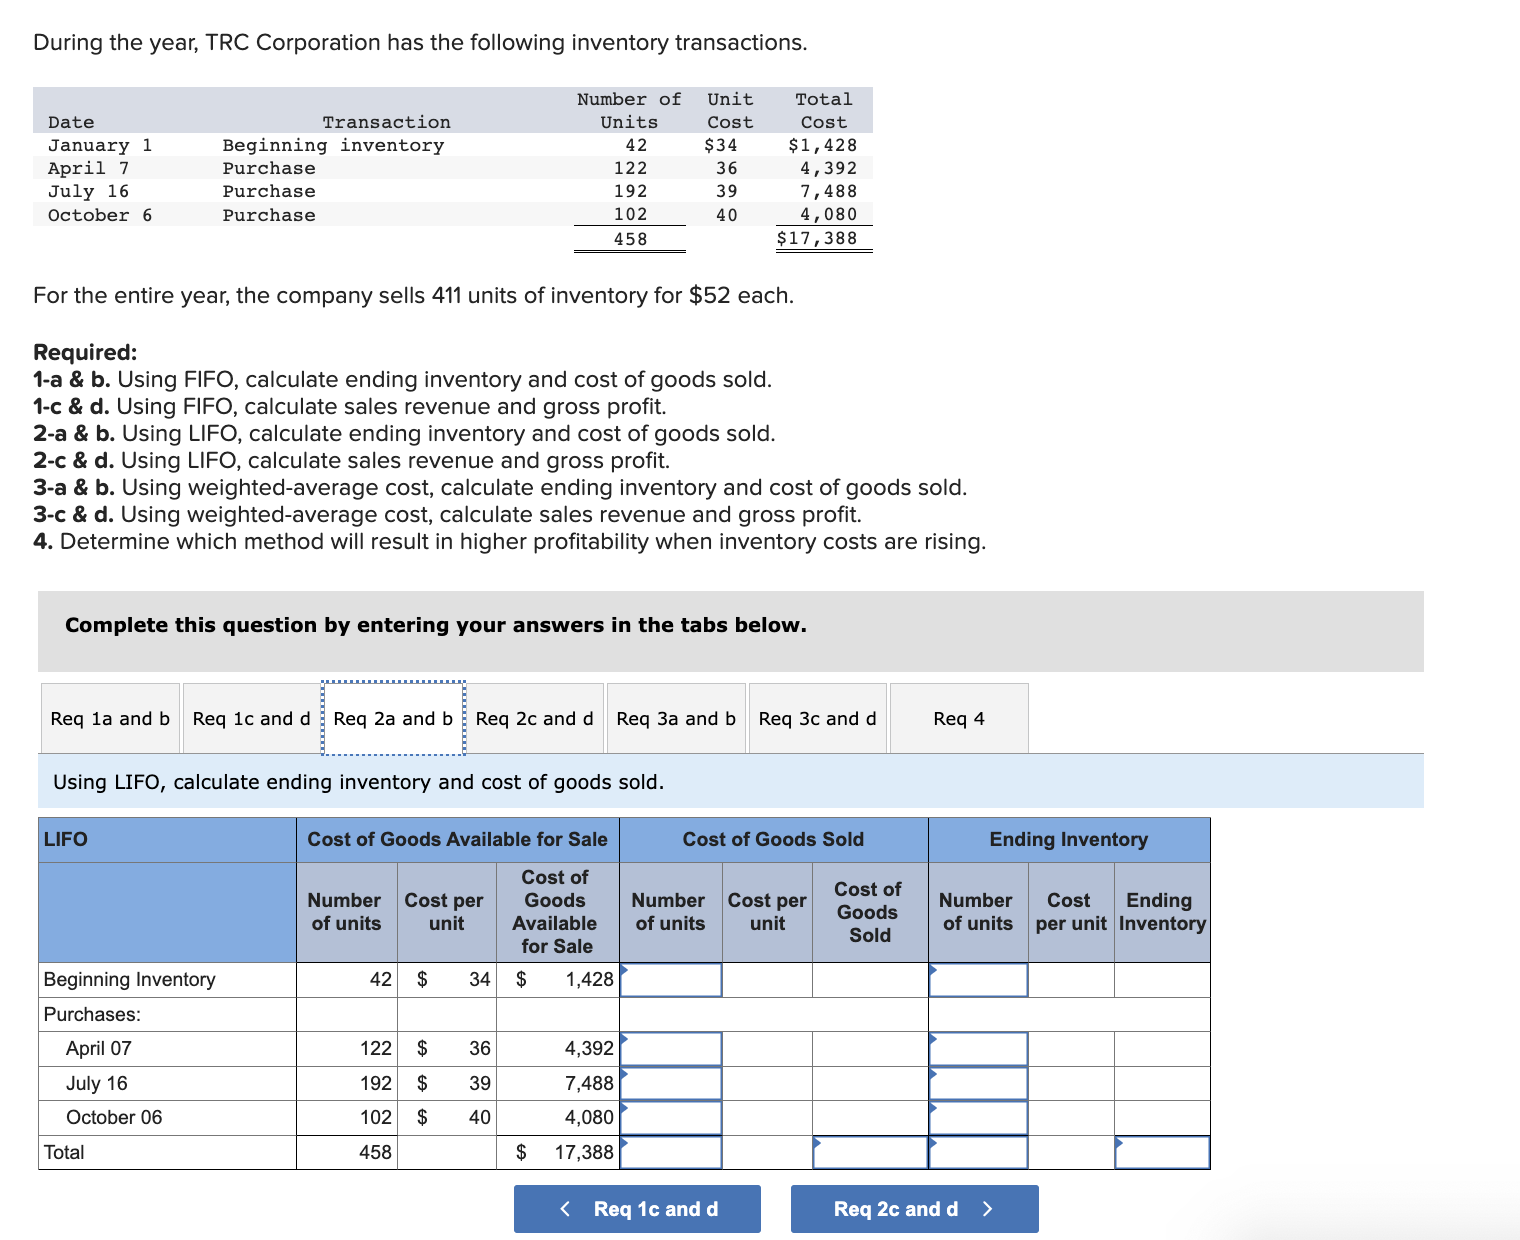Click the right chevron on the Req 2c button
The height and width of the screenshot is (1240, 1520).
(x=987, y=1208)
